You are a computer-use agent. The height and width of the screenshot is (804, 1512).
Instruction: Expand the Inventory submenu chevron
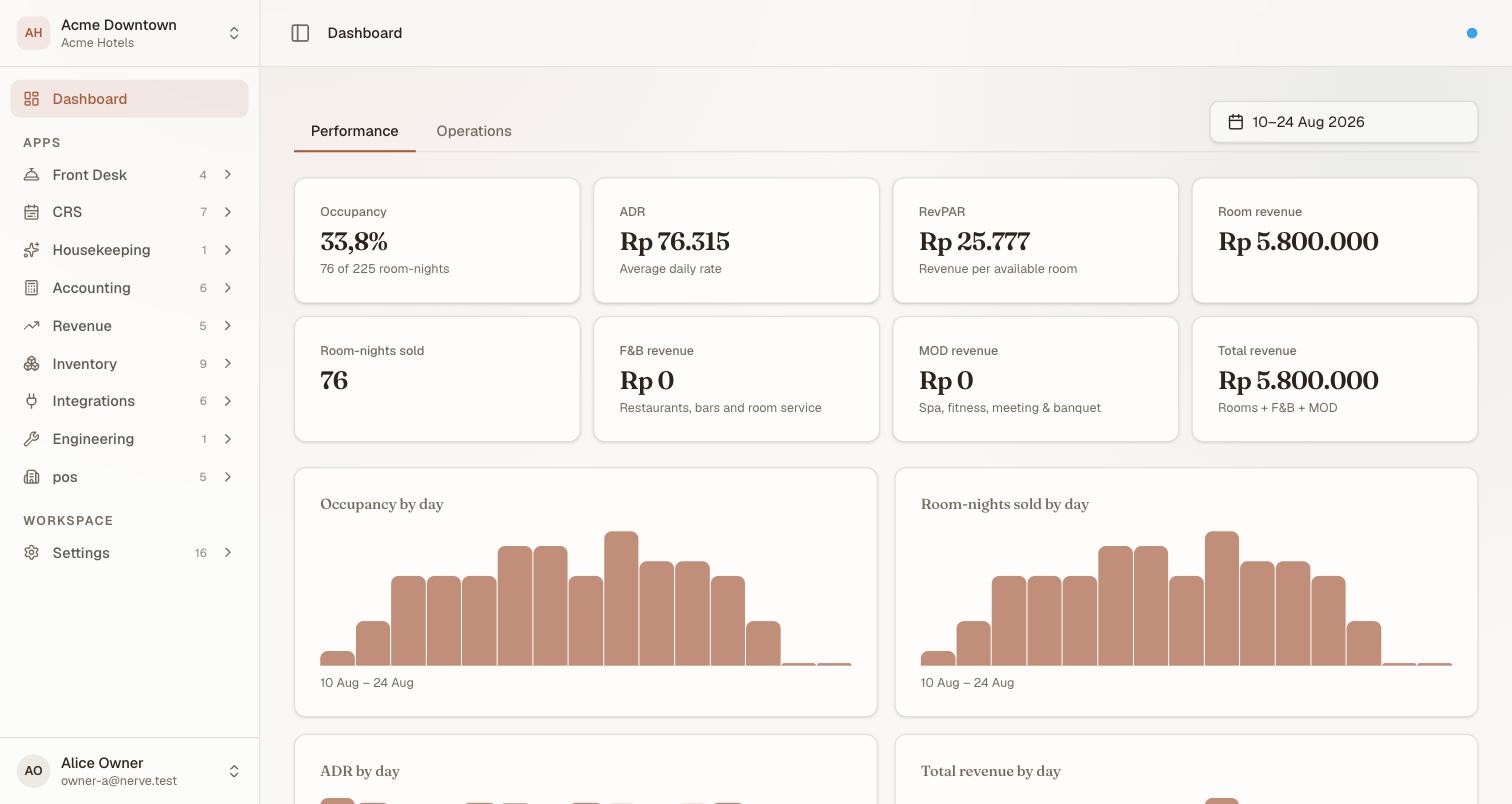point(228,364)
